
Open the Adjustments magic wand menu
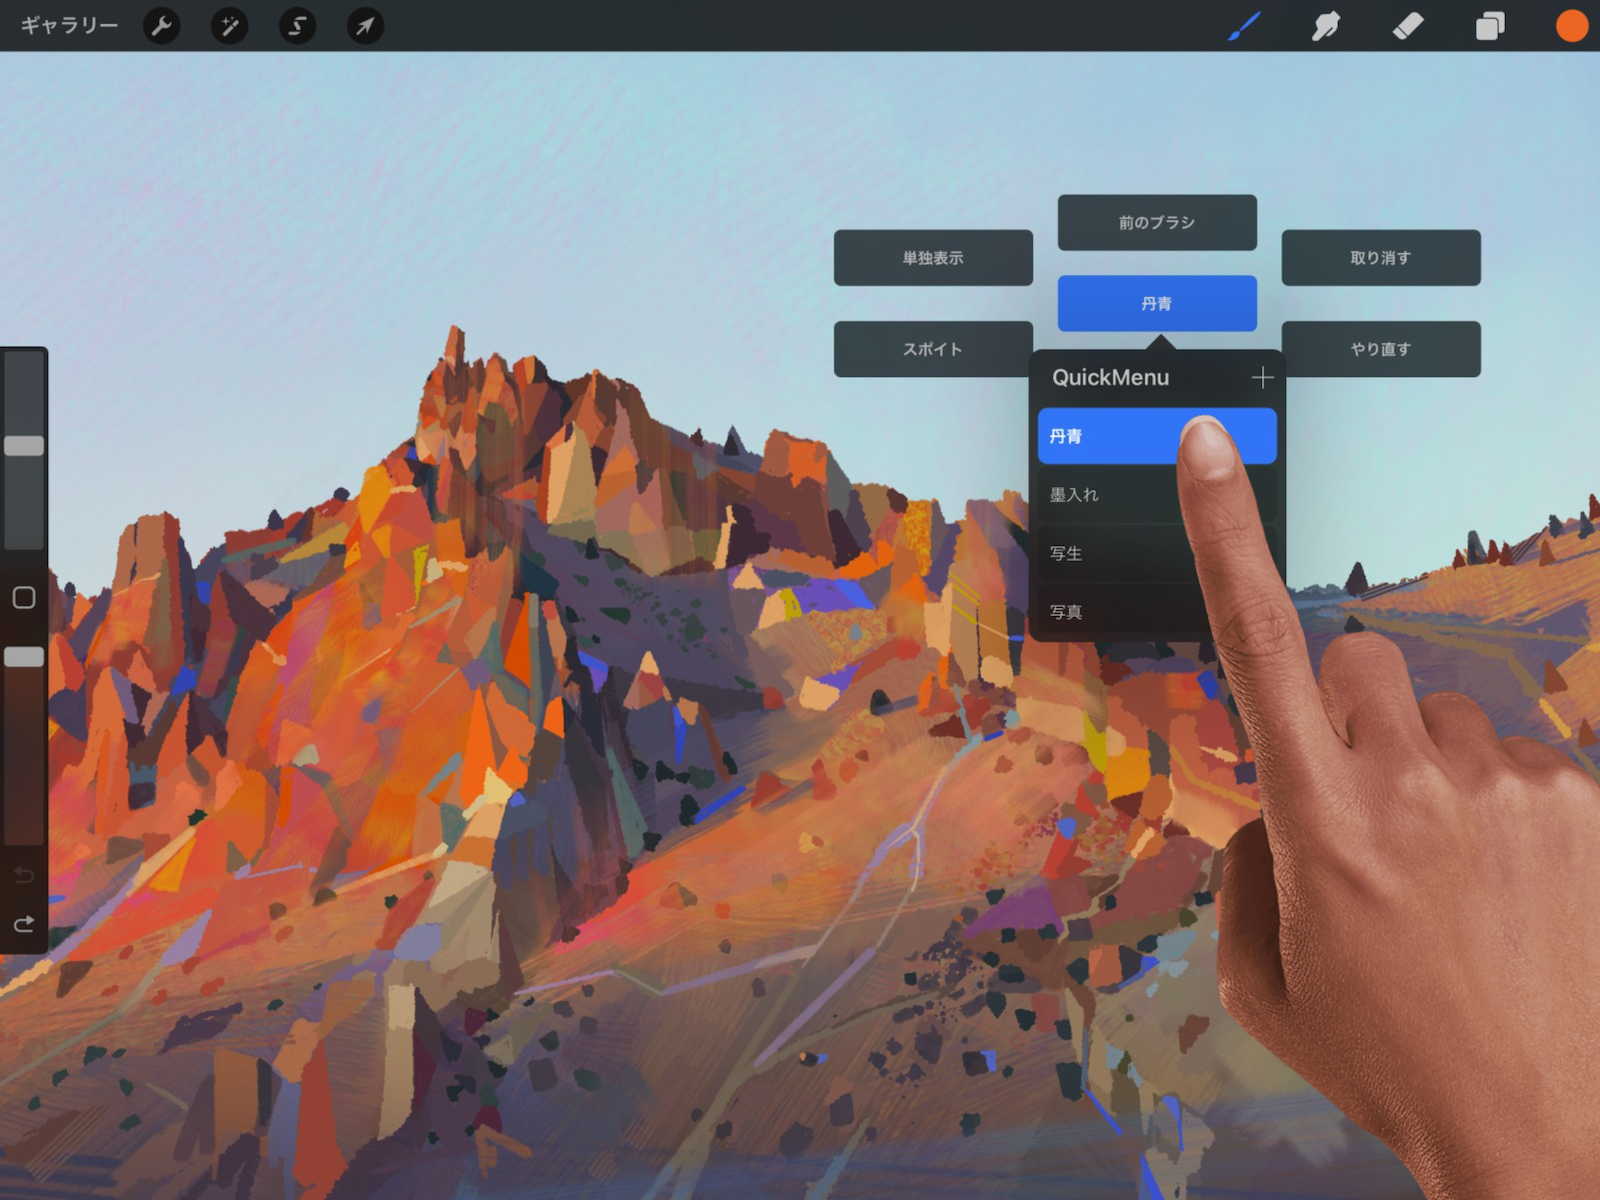[x=229, y=26]
